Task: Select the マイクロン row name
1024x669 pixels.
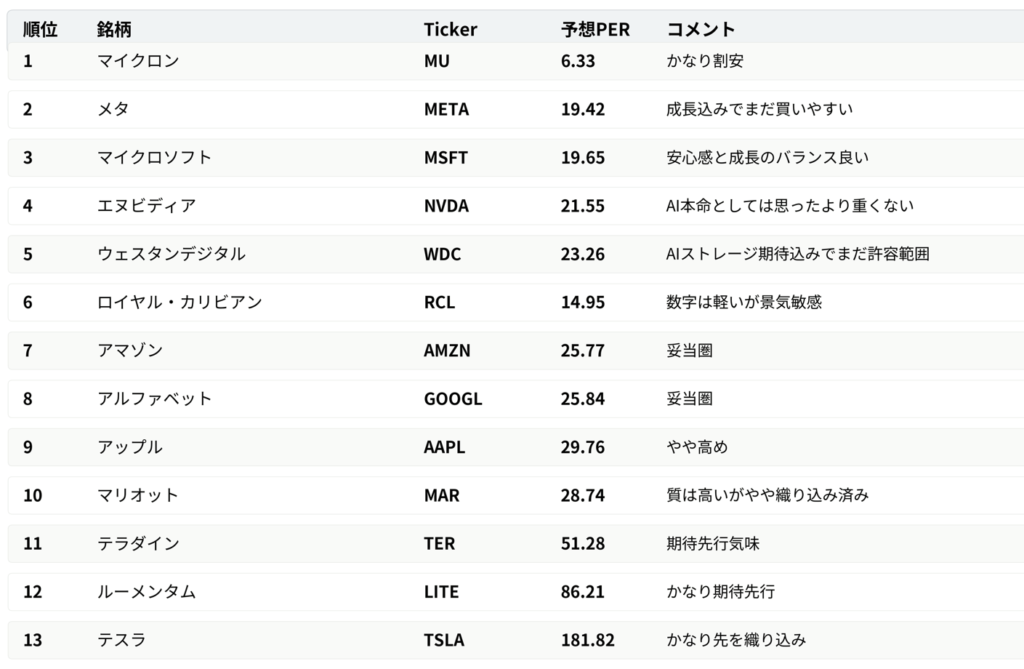Action: (x=138, y=61)
